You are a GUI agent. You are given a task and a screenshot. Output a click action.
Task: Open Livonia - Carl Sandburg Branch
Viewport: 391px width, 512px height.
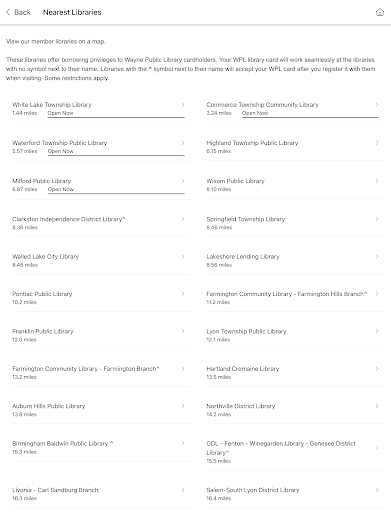(x=101, y=494)
